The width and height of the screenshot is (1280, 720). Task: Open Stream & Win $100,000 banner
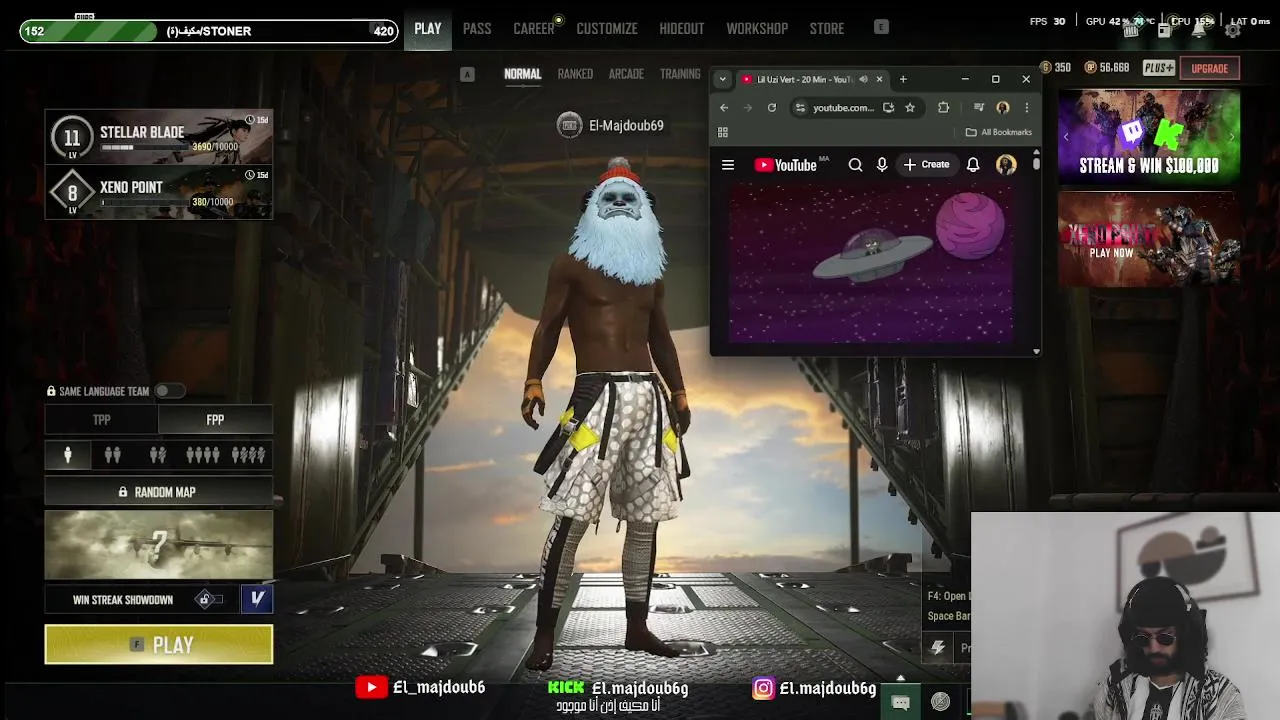coord(1149,137)
